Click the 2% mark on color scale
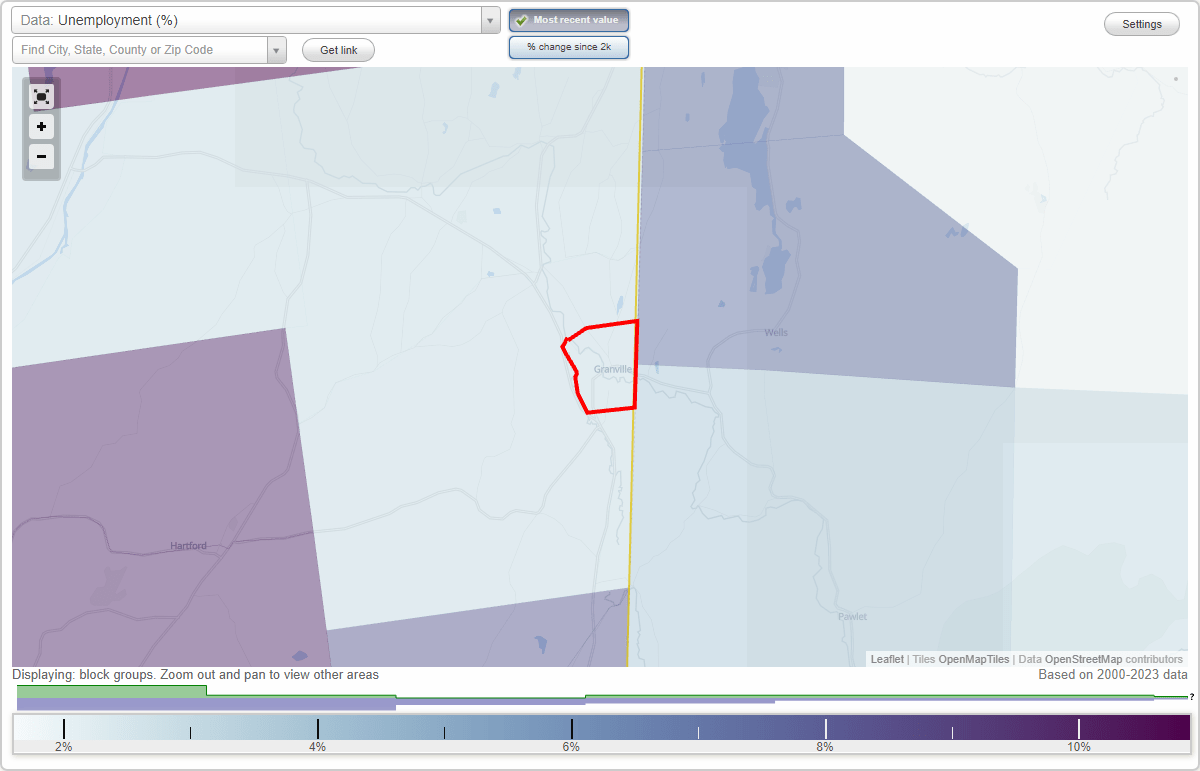1200x771 pixels. [64, 747]
